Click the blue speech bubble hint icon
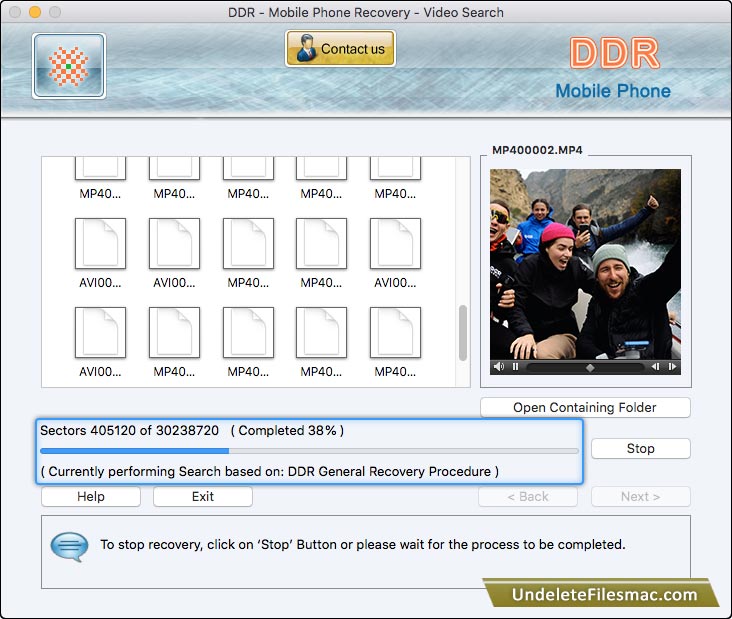The width and height of the screenshot is (732, 619). point(69,546)
